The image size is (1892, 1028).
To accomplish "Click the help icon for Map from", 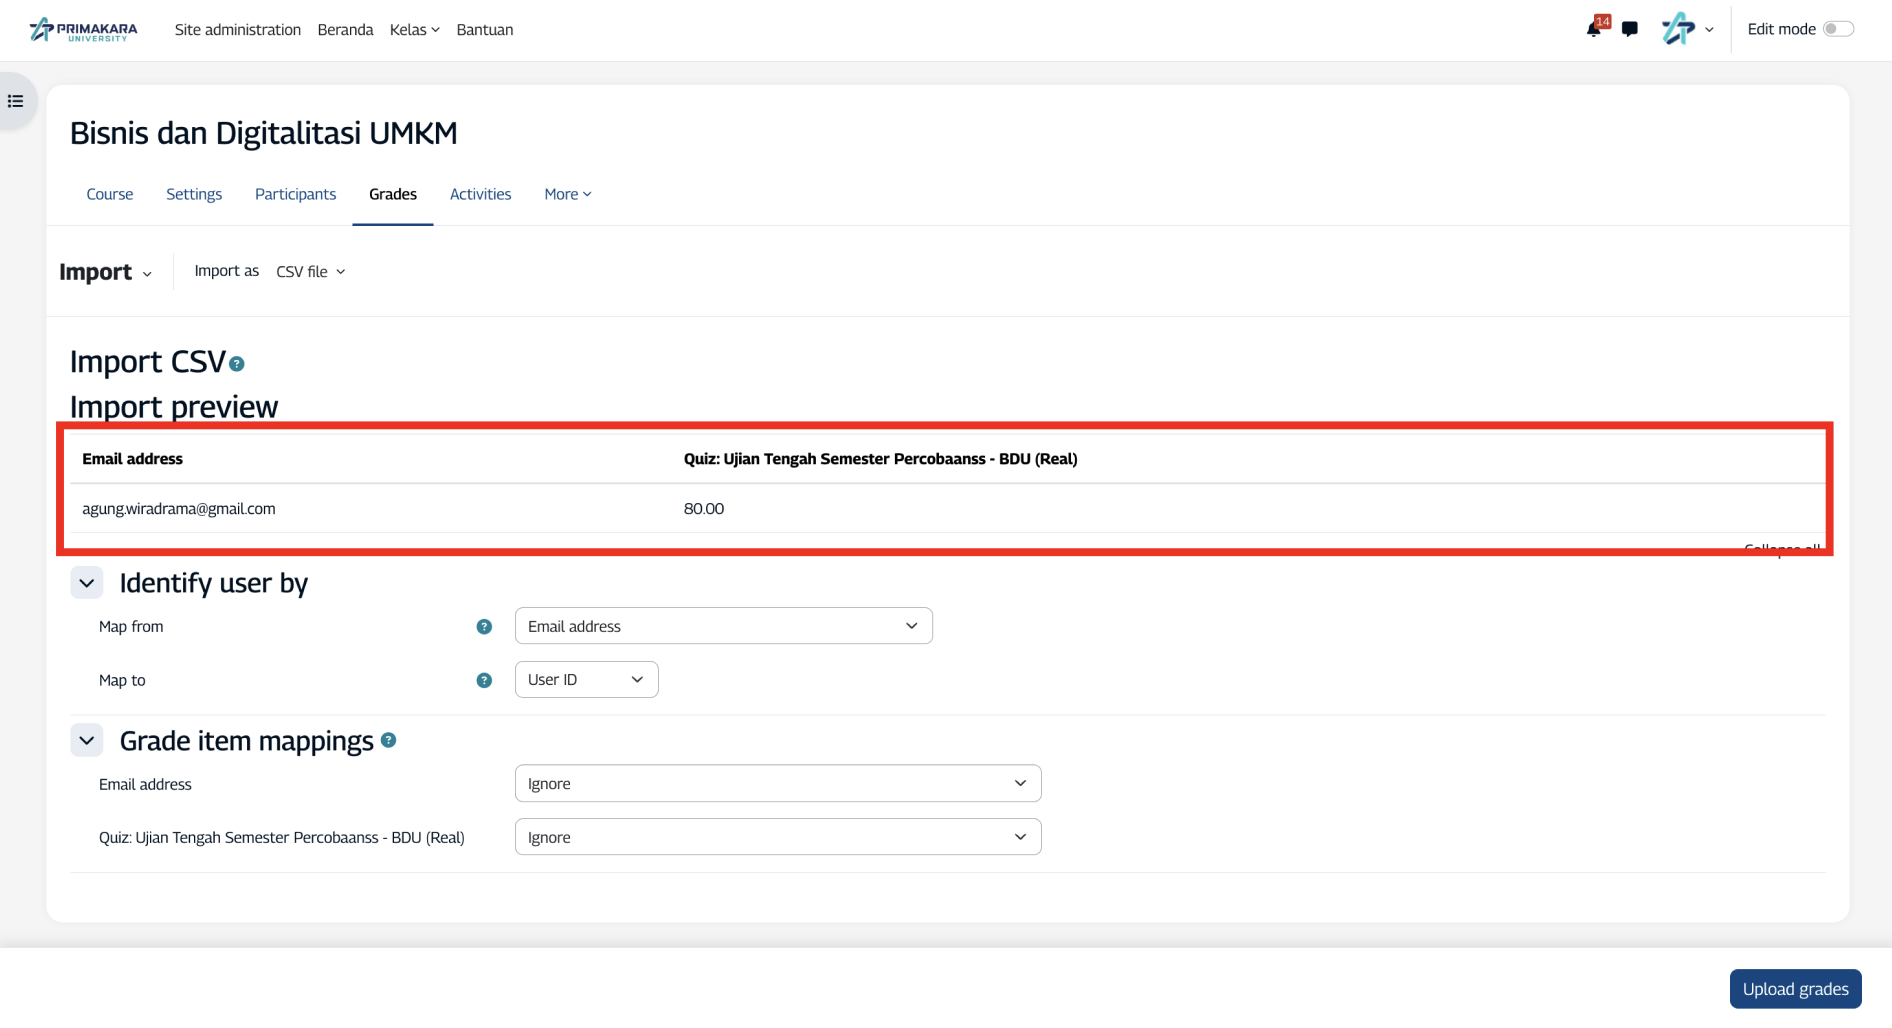I will (484, 627).
